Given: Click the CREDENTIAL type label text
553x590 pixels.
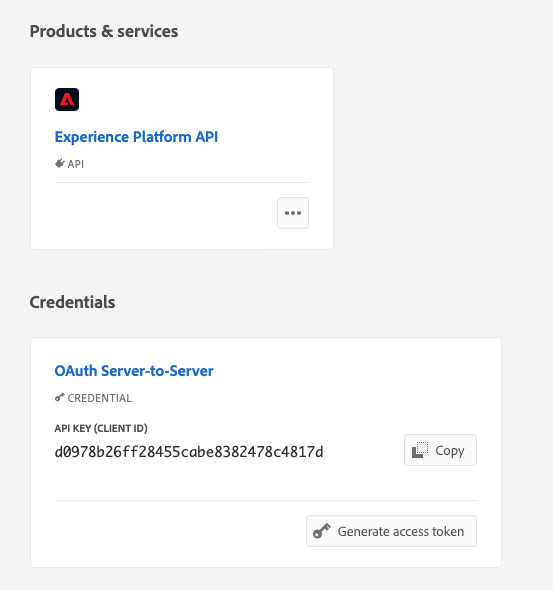Looking at the screenshot, I should pyautogui.click(x=100, y=398).
